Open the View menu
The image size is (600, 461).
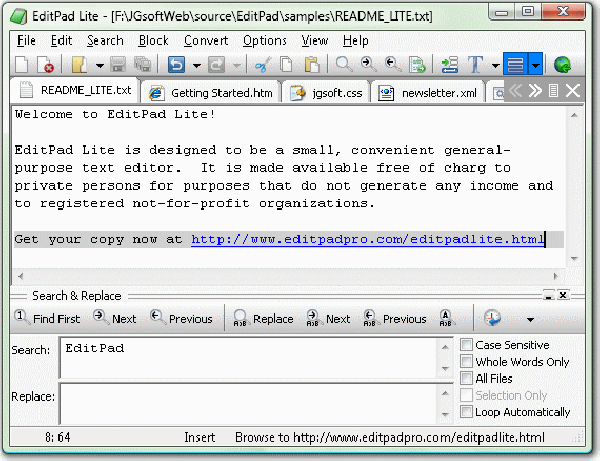click(x=315, y=41)
